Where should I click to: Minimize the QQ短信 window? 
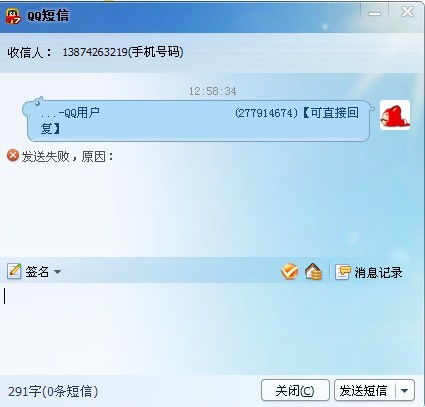[374, 14]
